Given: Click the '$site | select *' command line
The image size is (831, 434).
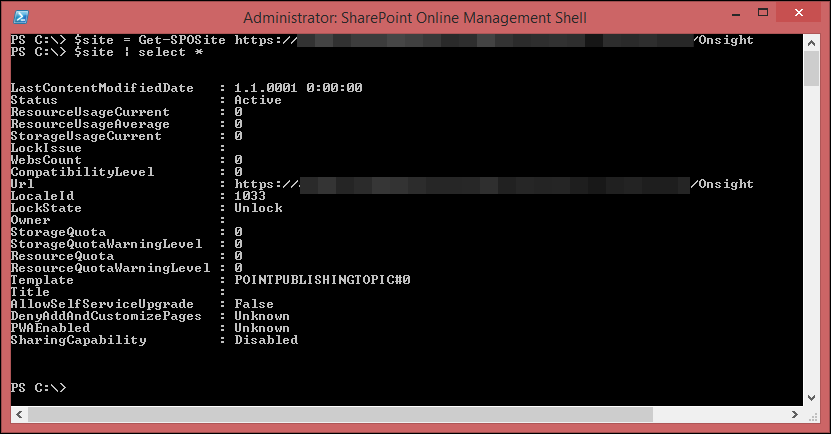Looking at the screenshot, I should coord(138,52).
